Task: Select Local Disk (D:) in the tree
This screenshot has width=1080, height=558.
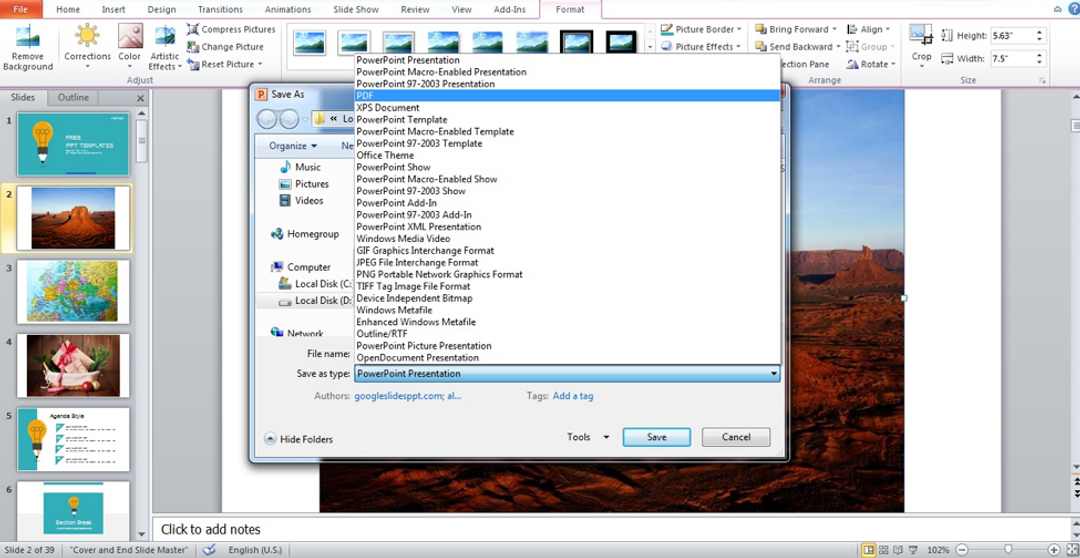Action: tap(315, 300)
